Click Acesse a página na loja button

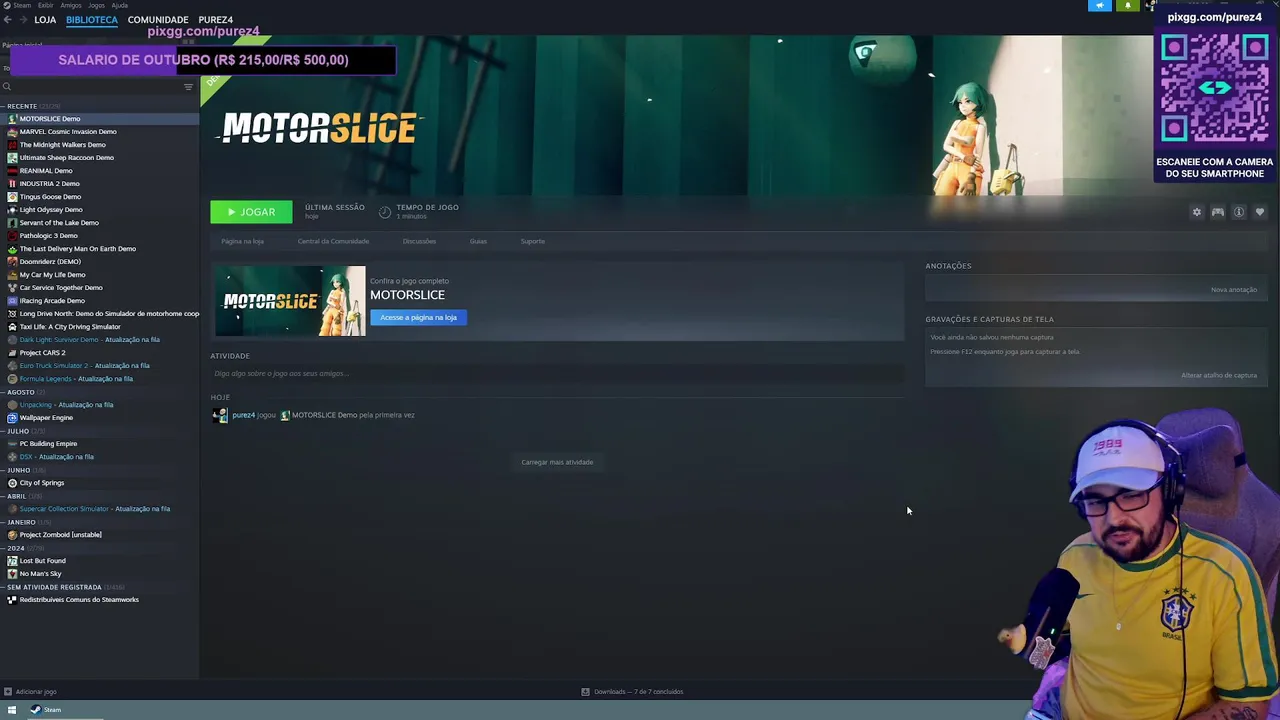click(x=418, y=318)
